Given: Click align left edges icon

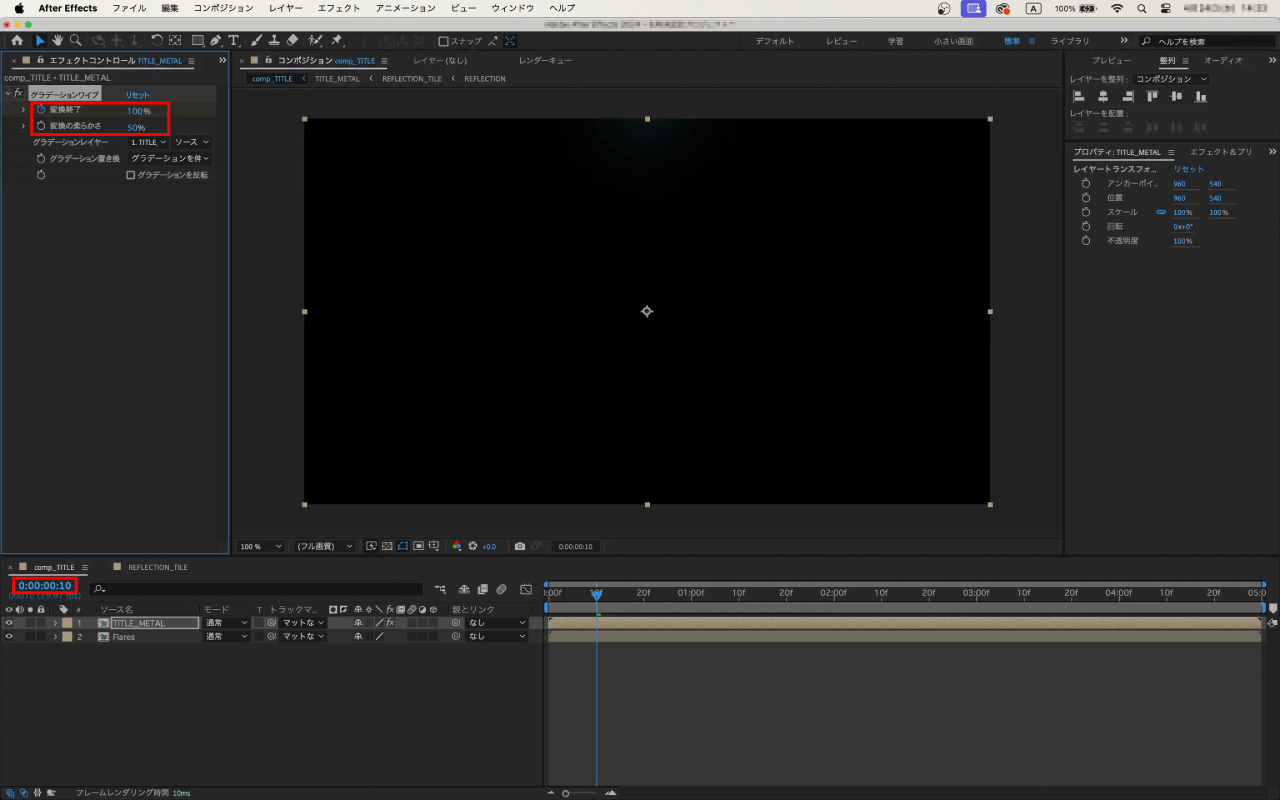Looking at the screenshot, I should pos(1079,96).
